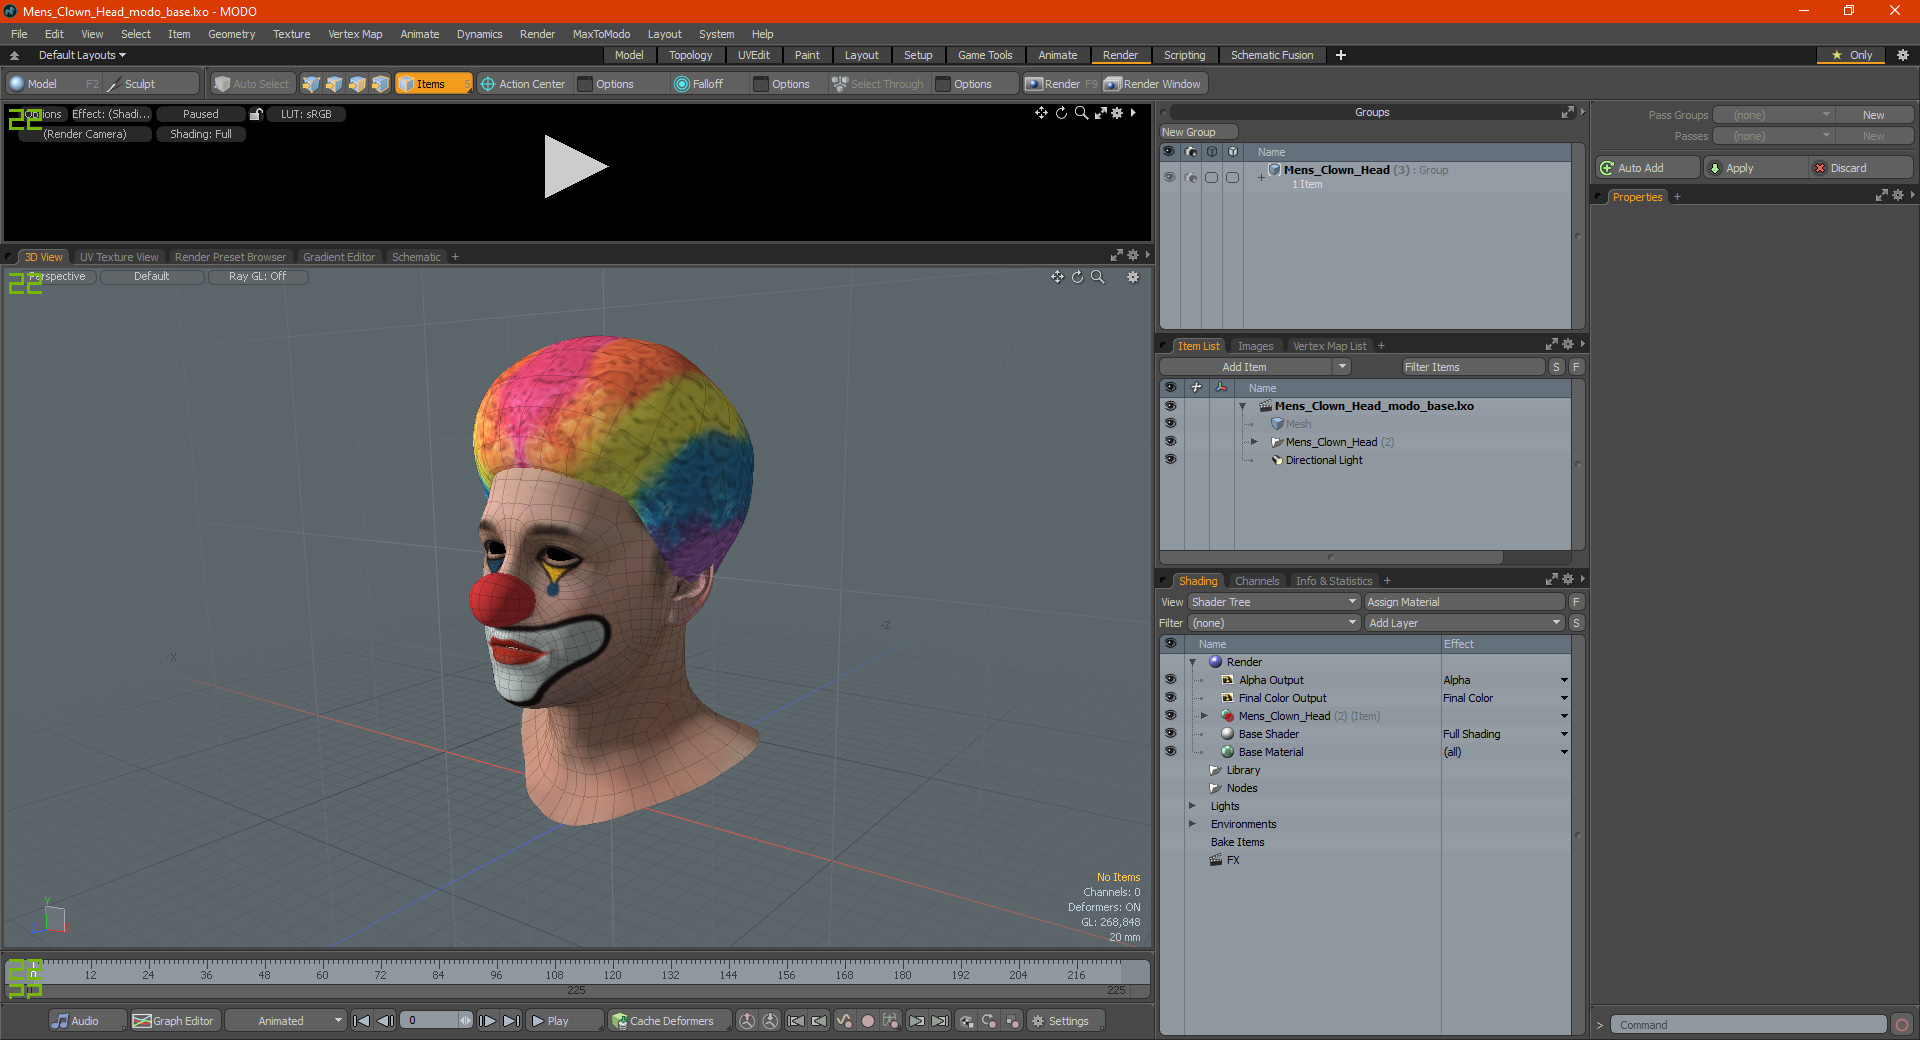Image resolution: width=1920 pixels, height=1040 pixels.
Task: Open the Texture menu
Action: (x=291, y=34)
